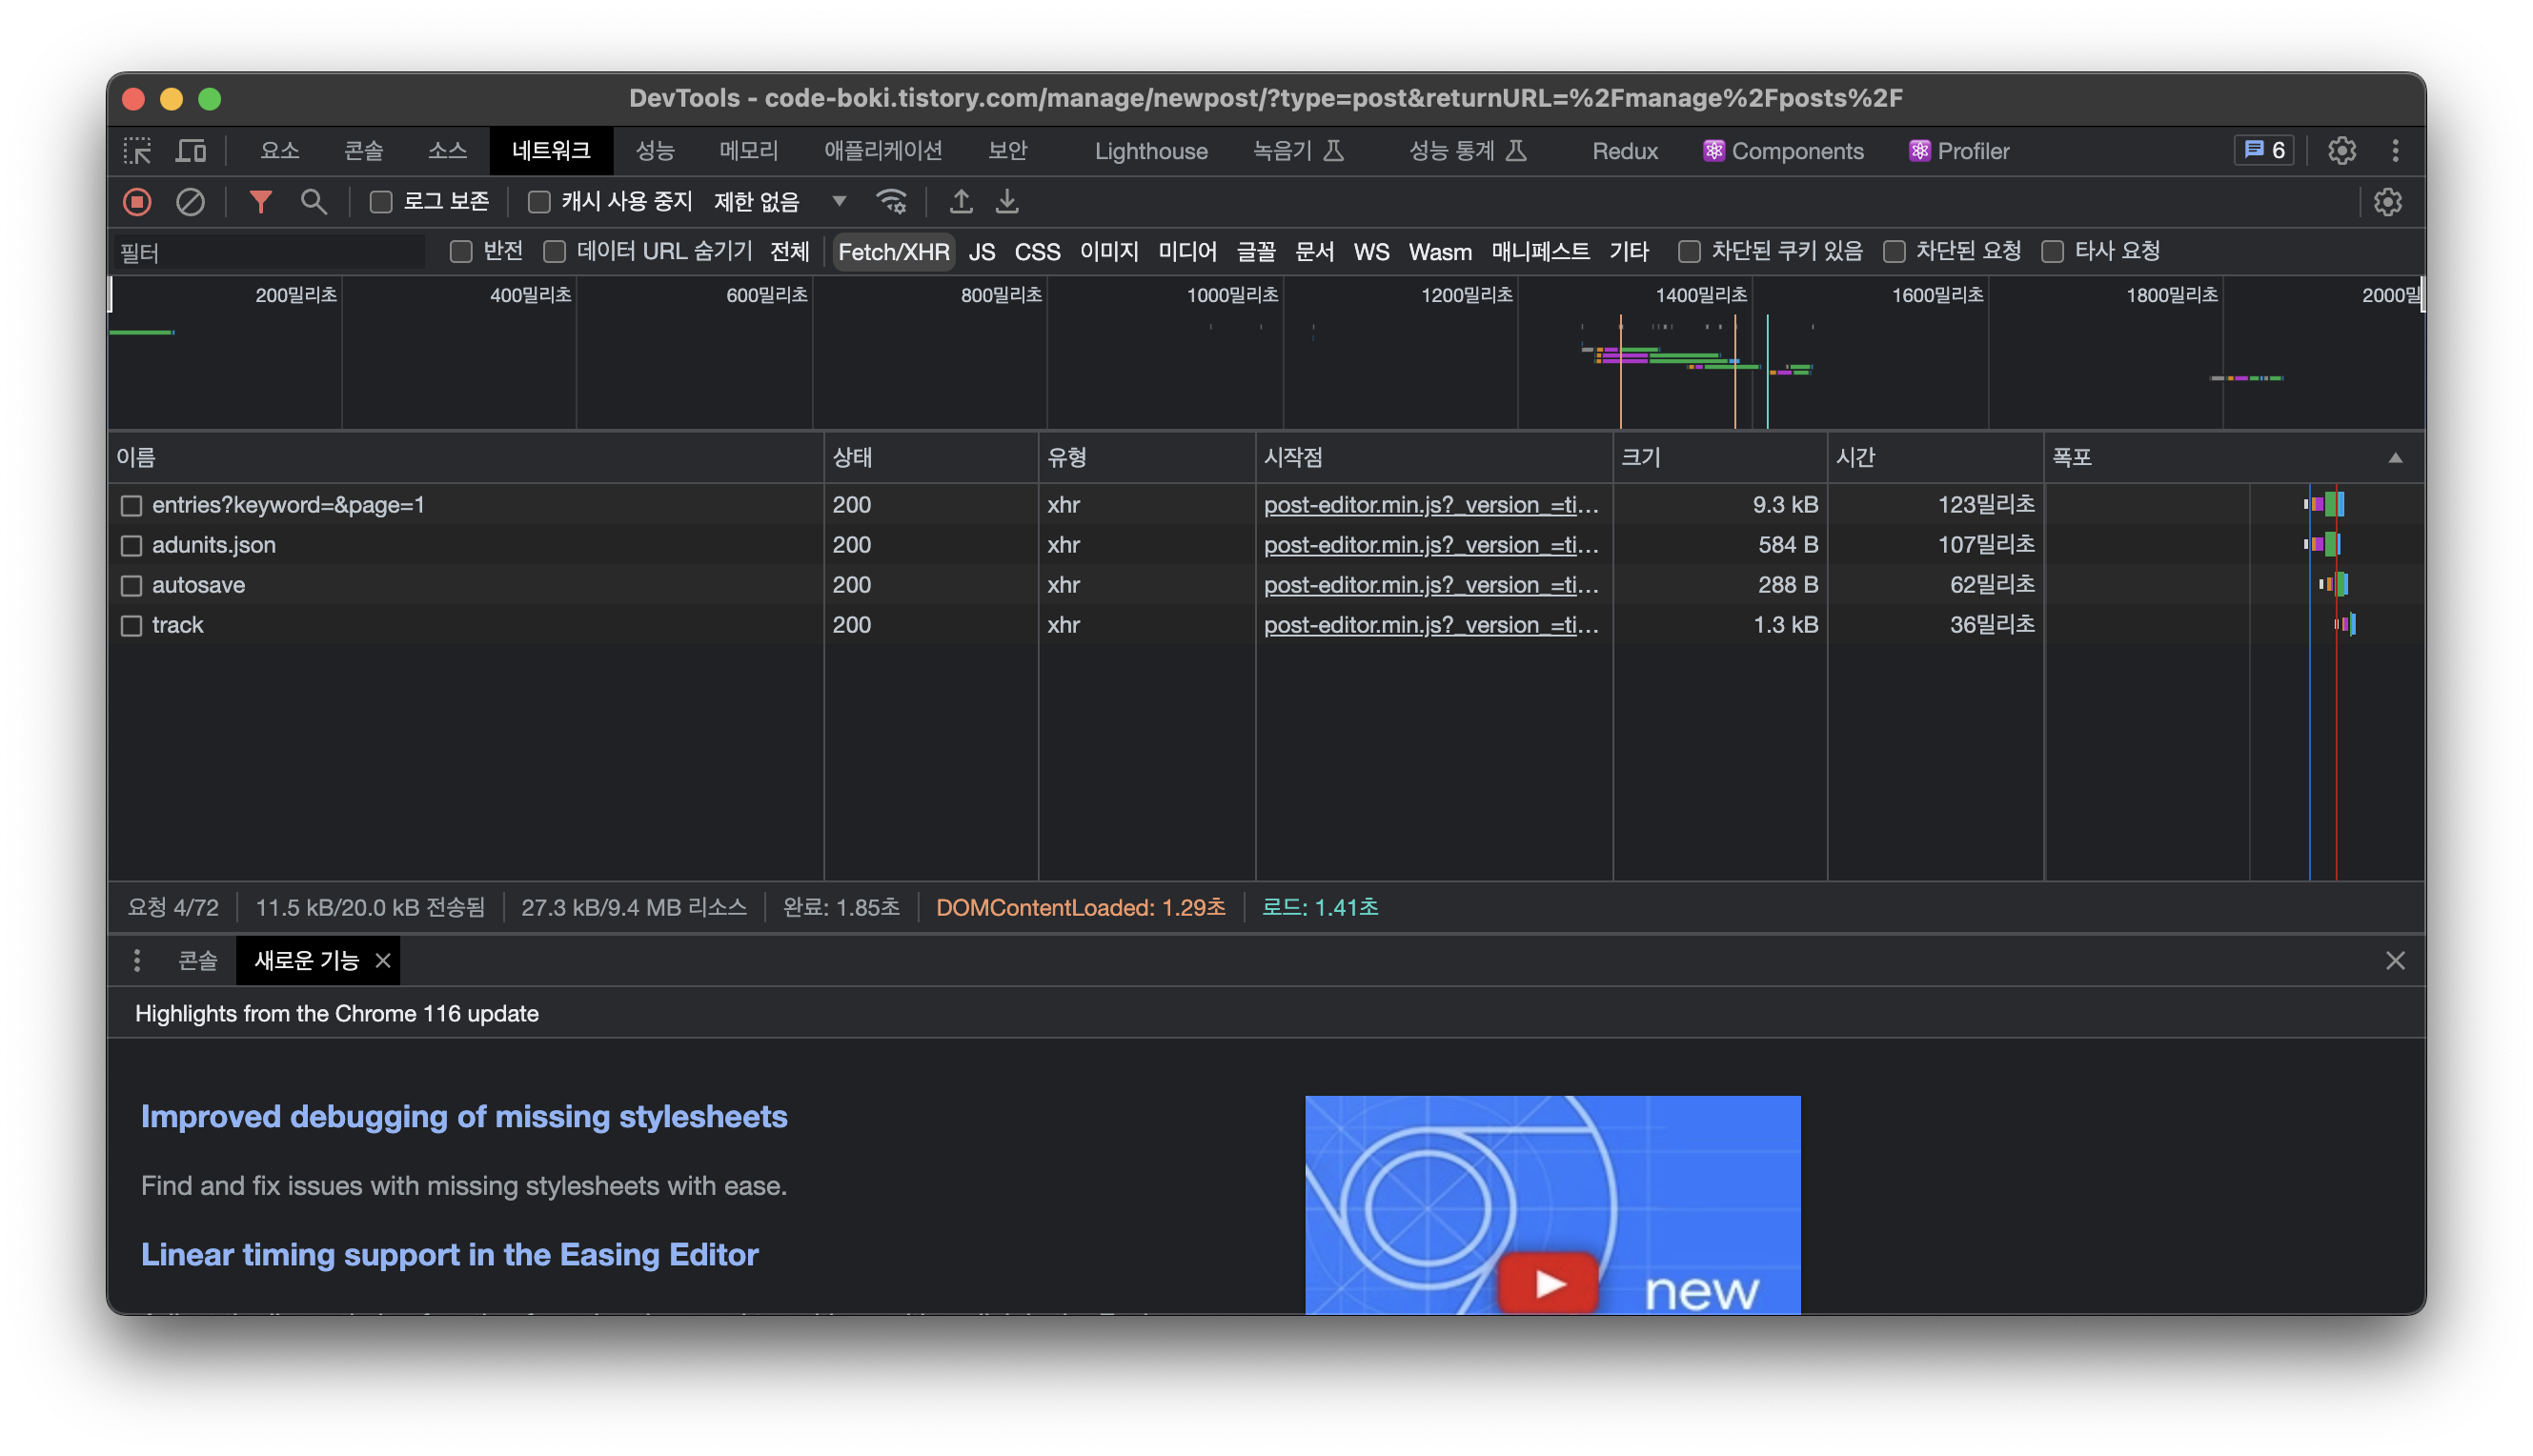Toggle the red filter funnel icon

[x=261, y=202]
